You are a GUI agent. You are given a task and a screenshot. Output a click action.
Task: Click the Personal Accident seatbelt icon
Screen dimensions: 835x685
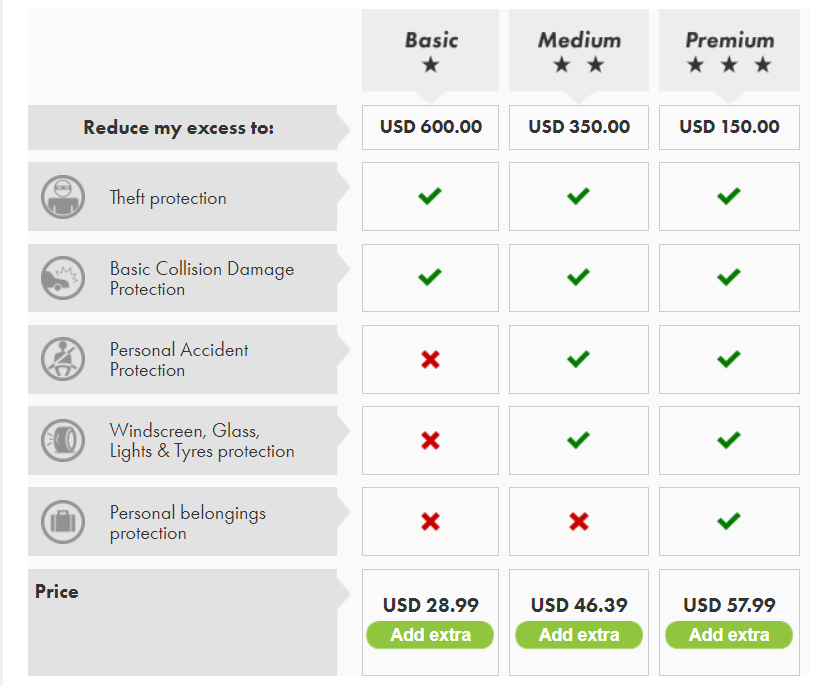[63, 359]
